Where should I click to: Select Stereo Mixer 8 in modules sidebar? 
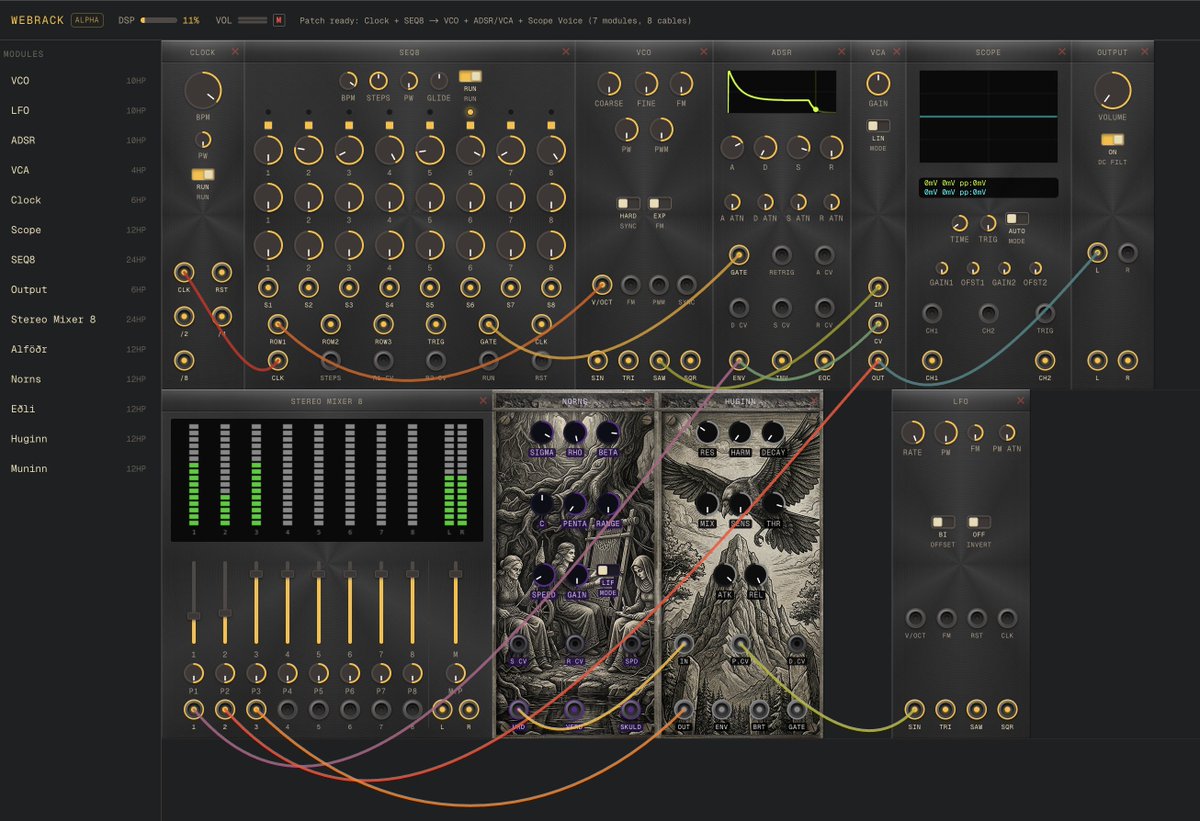coord(80,319)
